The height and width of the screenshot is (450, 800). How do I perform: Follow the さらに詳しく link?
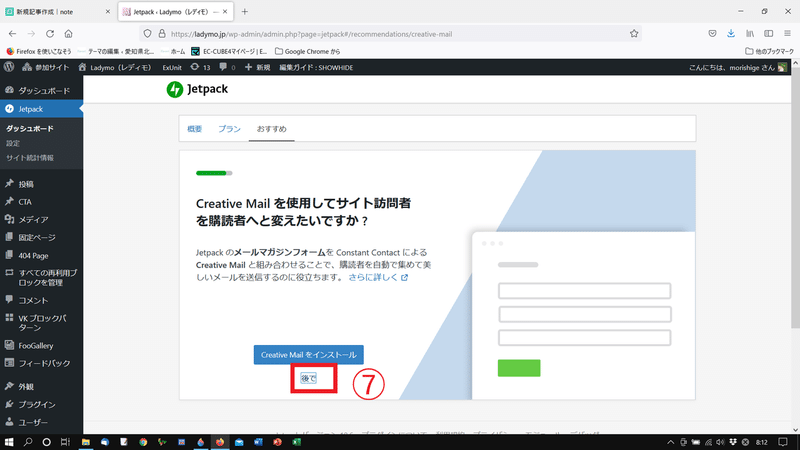[378, 278]
